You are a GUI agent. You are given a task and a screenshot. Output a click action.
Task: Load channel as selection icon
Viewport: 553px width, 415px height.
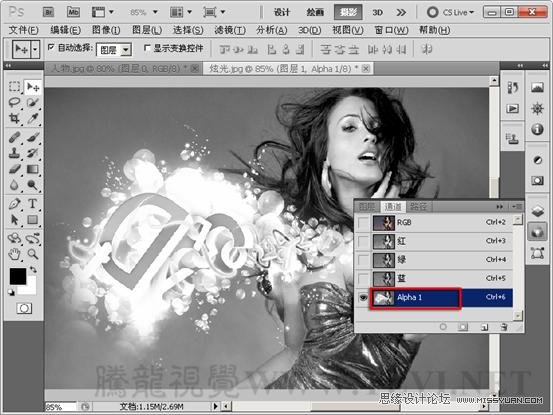443,327
